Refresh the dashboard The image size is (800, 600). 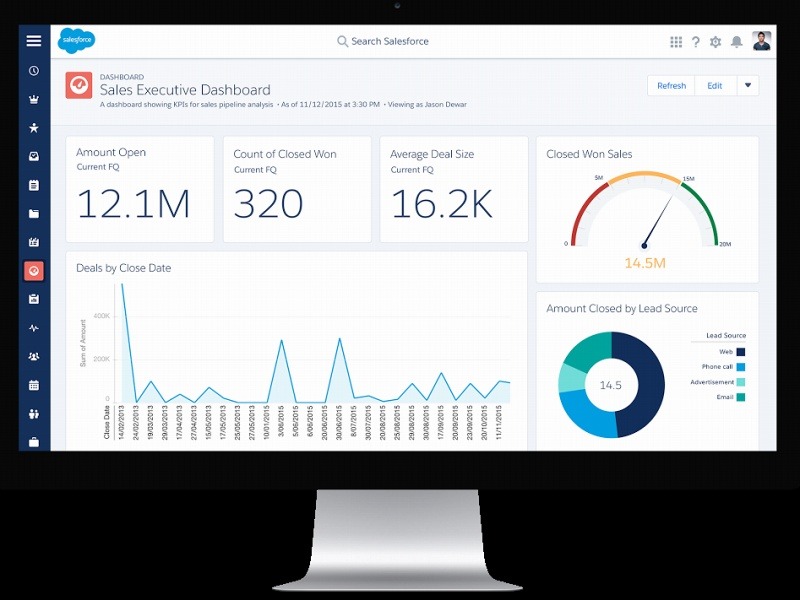click(x=671, y=86)
